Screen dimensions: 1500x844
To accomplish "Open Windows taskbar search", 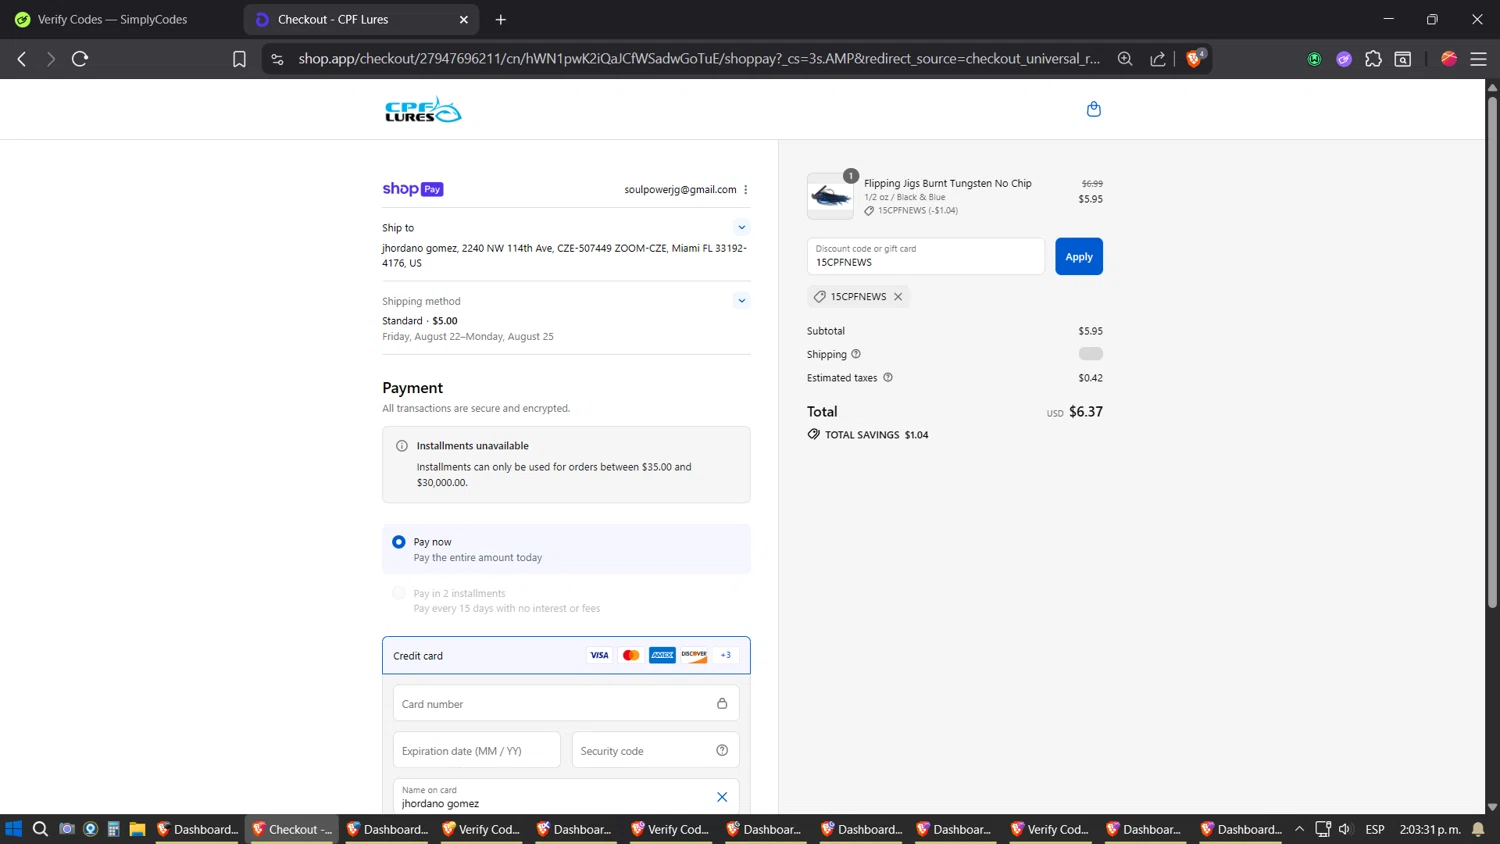I will click(40, 829).
